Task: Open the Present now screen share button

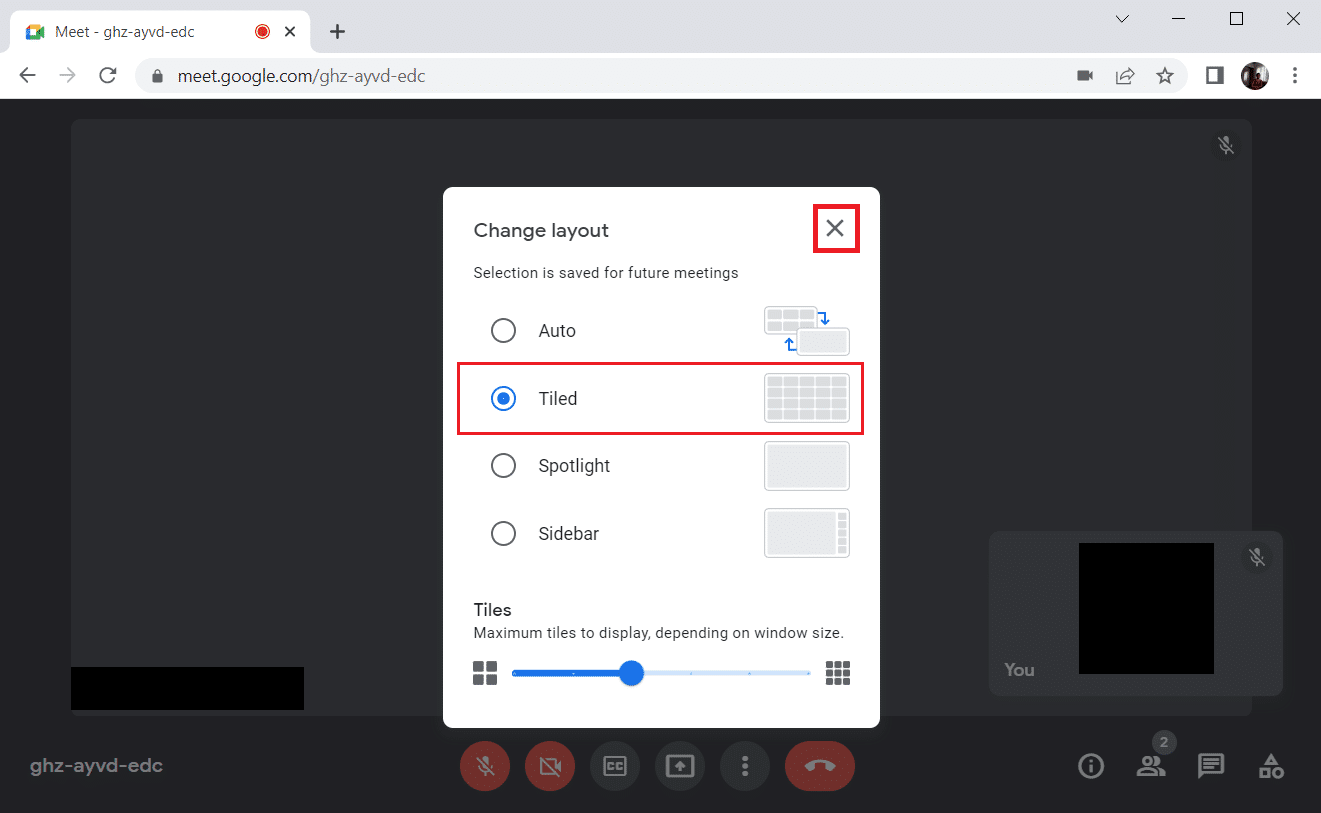Action: [680, 767]
